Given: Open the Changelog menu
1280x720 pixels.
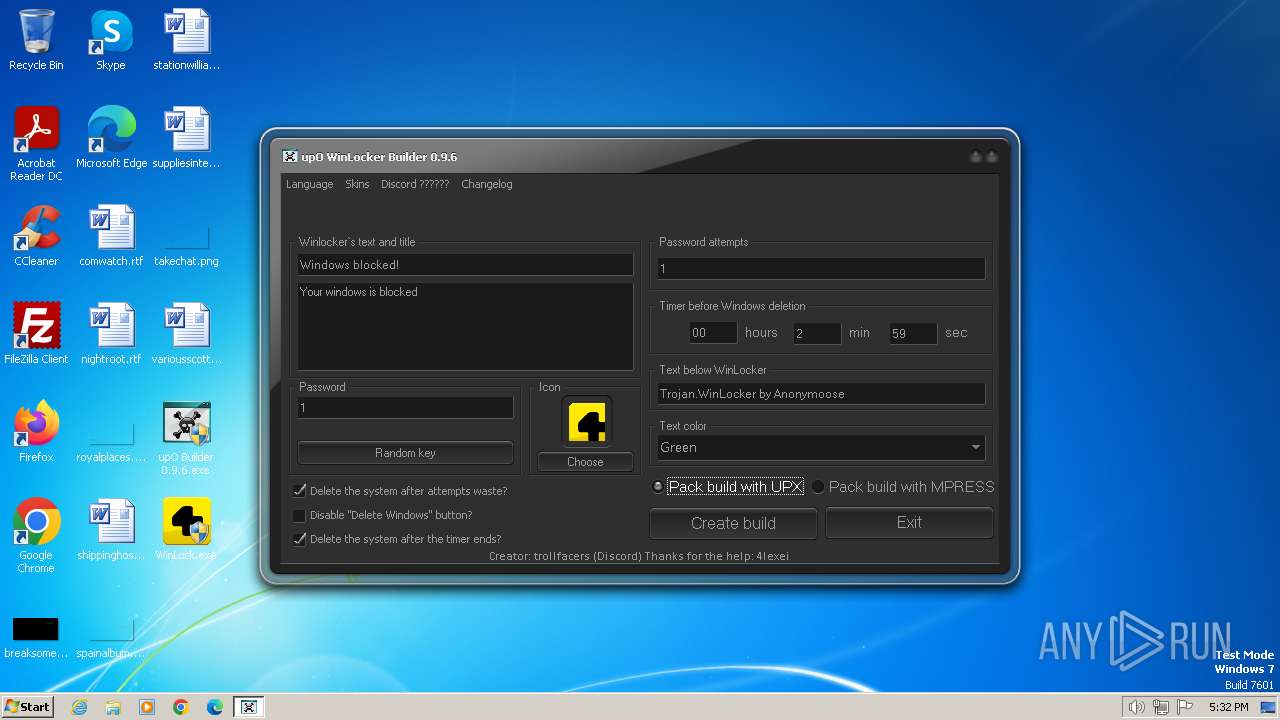Looking at the screenshot, I should [x=487, y=184].
